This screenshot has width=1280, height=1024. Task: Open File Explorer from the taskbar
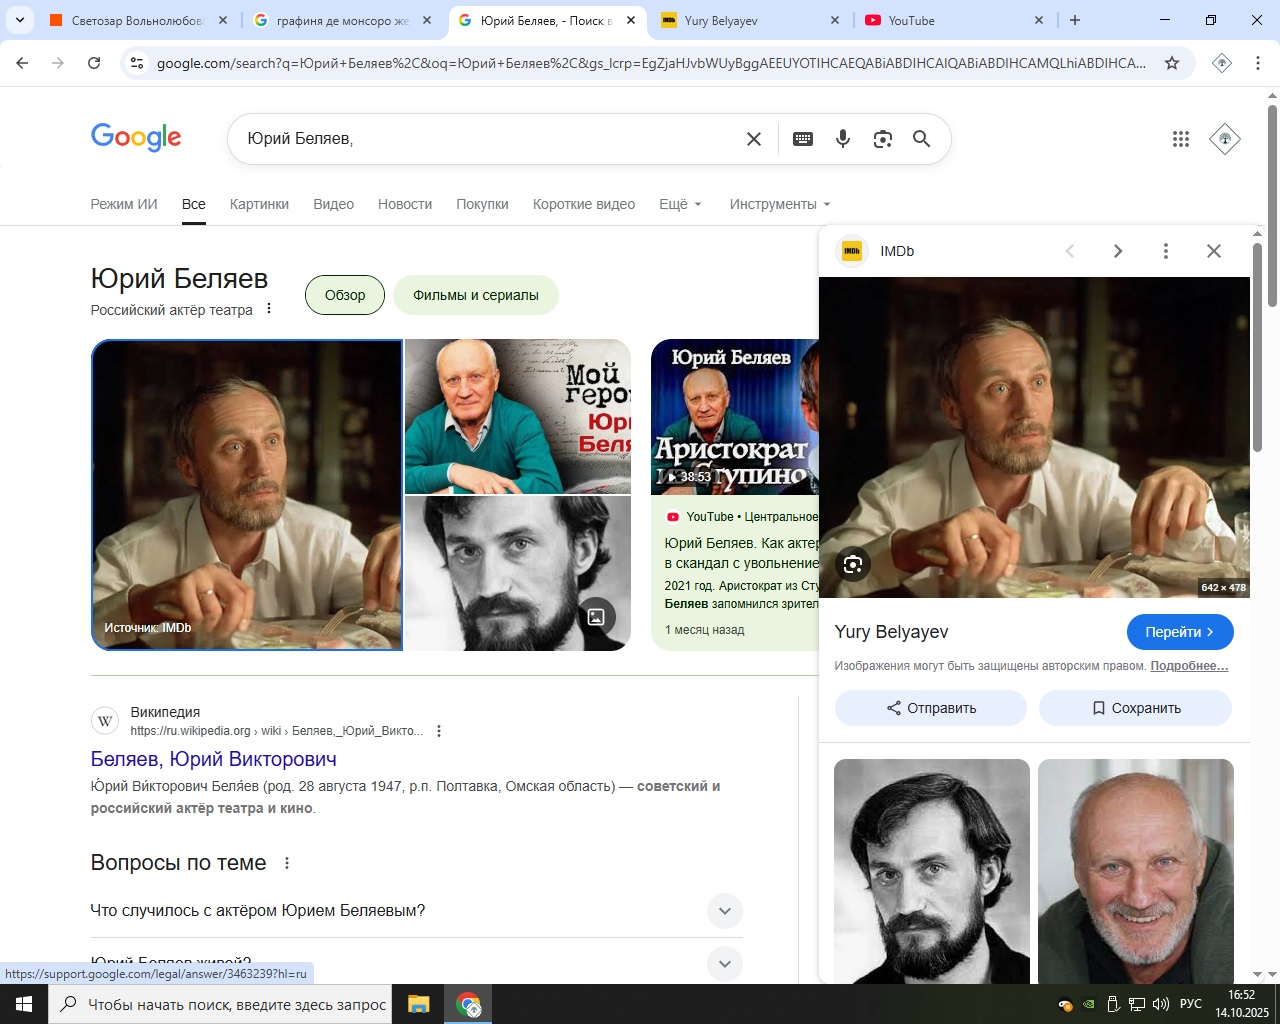click(418, 1004)
